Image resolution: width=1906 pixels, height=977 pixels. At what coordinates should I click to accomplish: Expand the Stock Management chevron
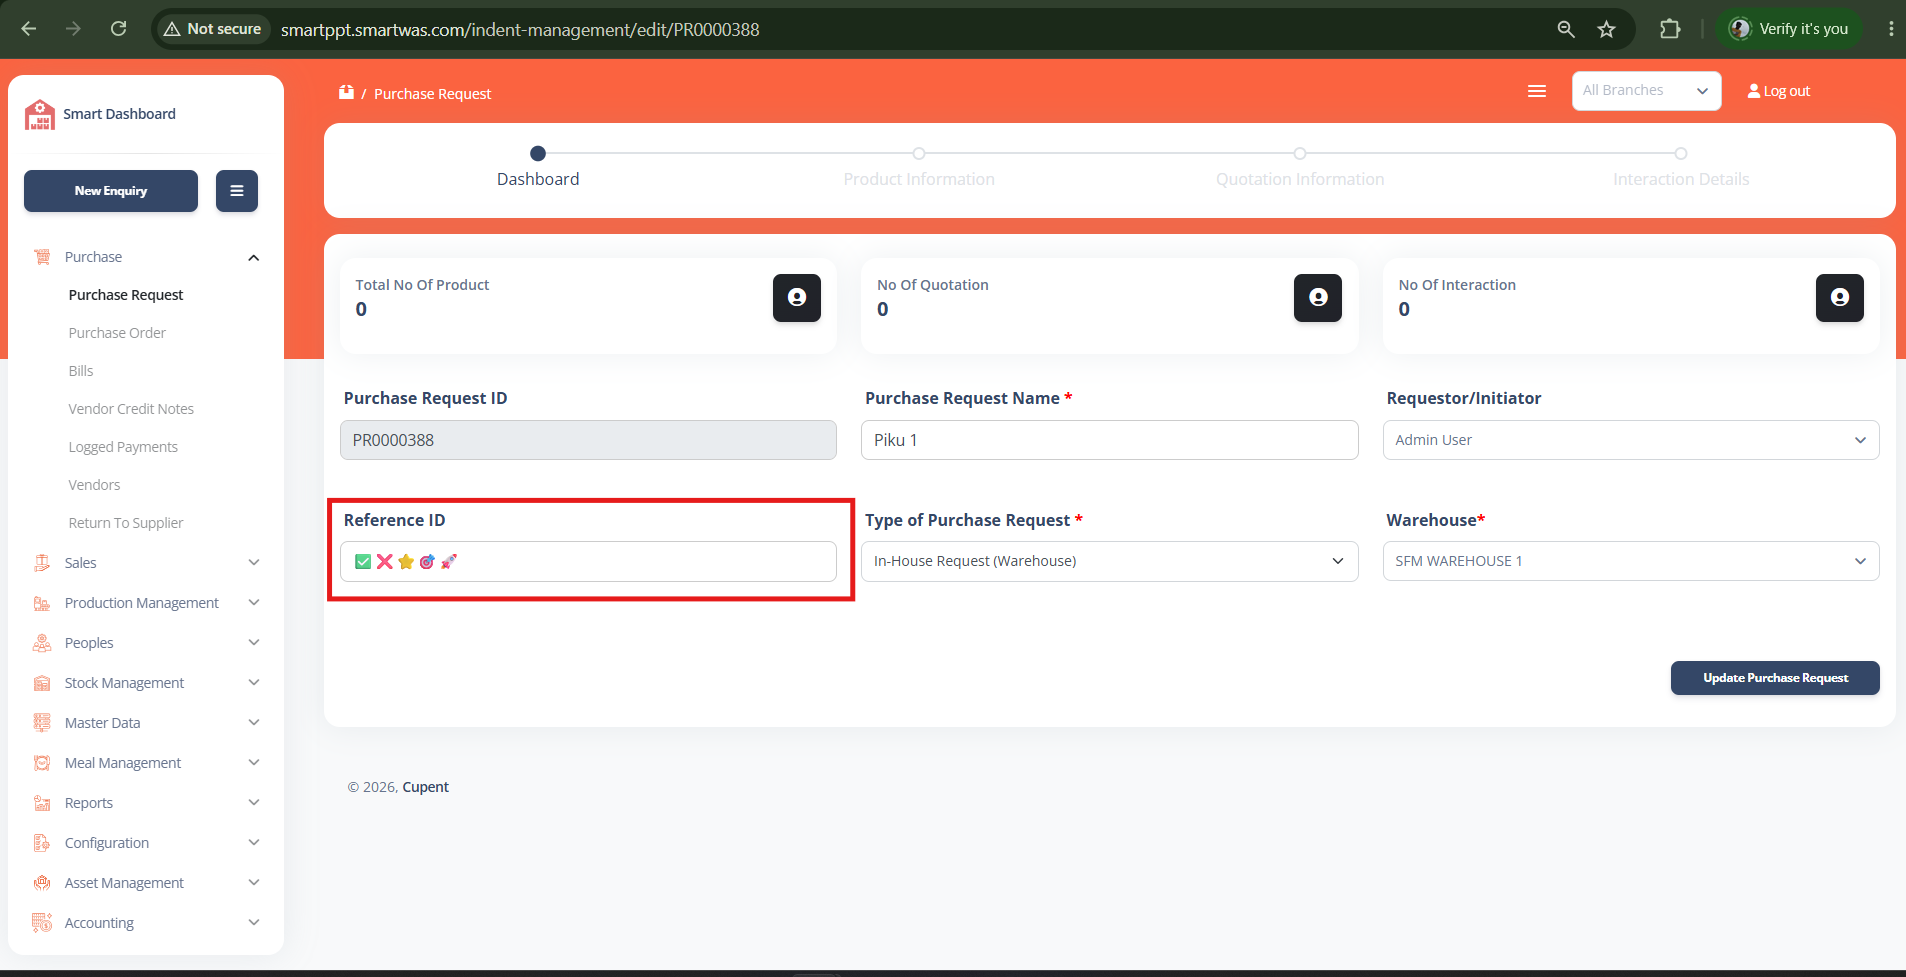coord(254,683)
